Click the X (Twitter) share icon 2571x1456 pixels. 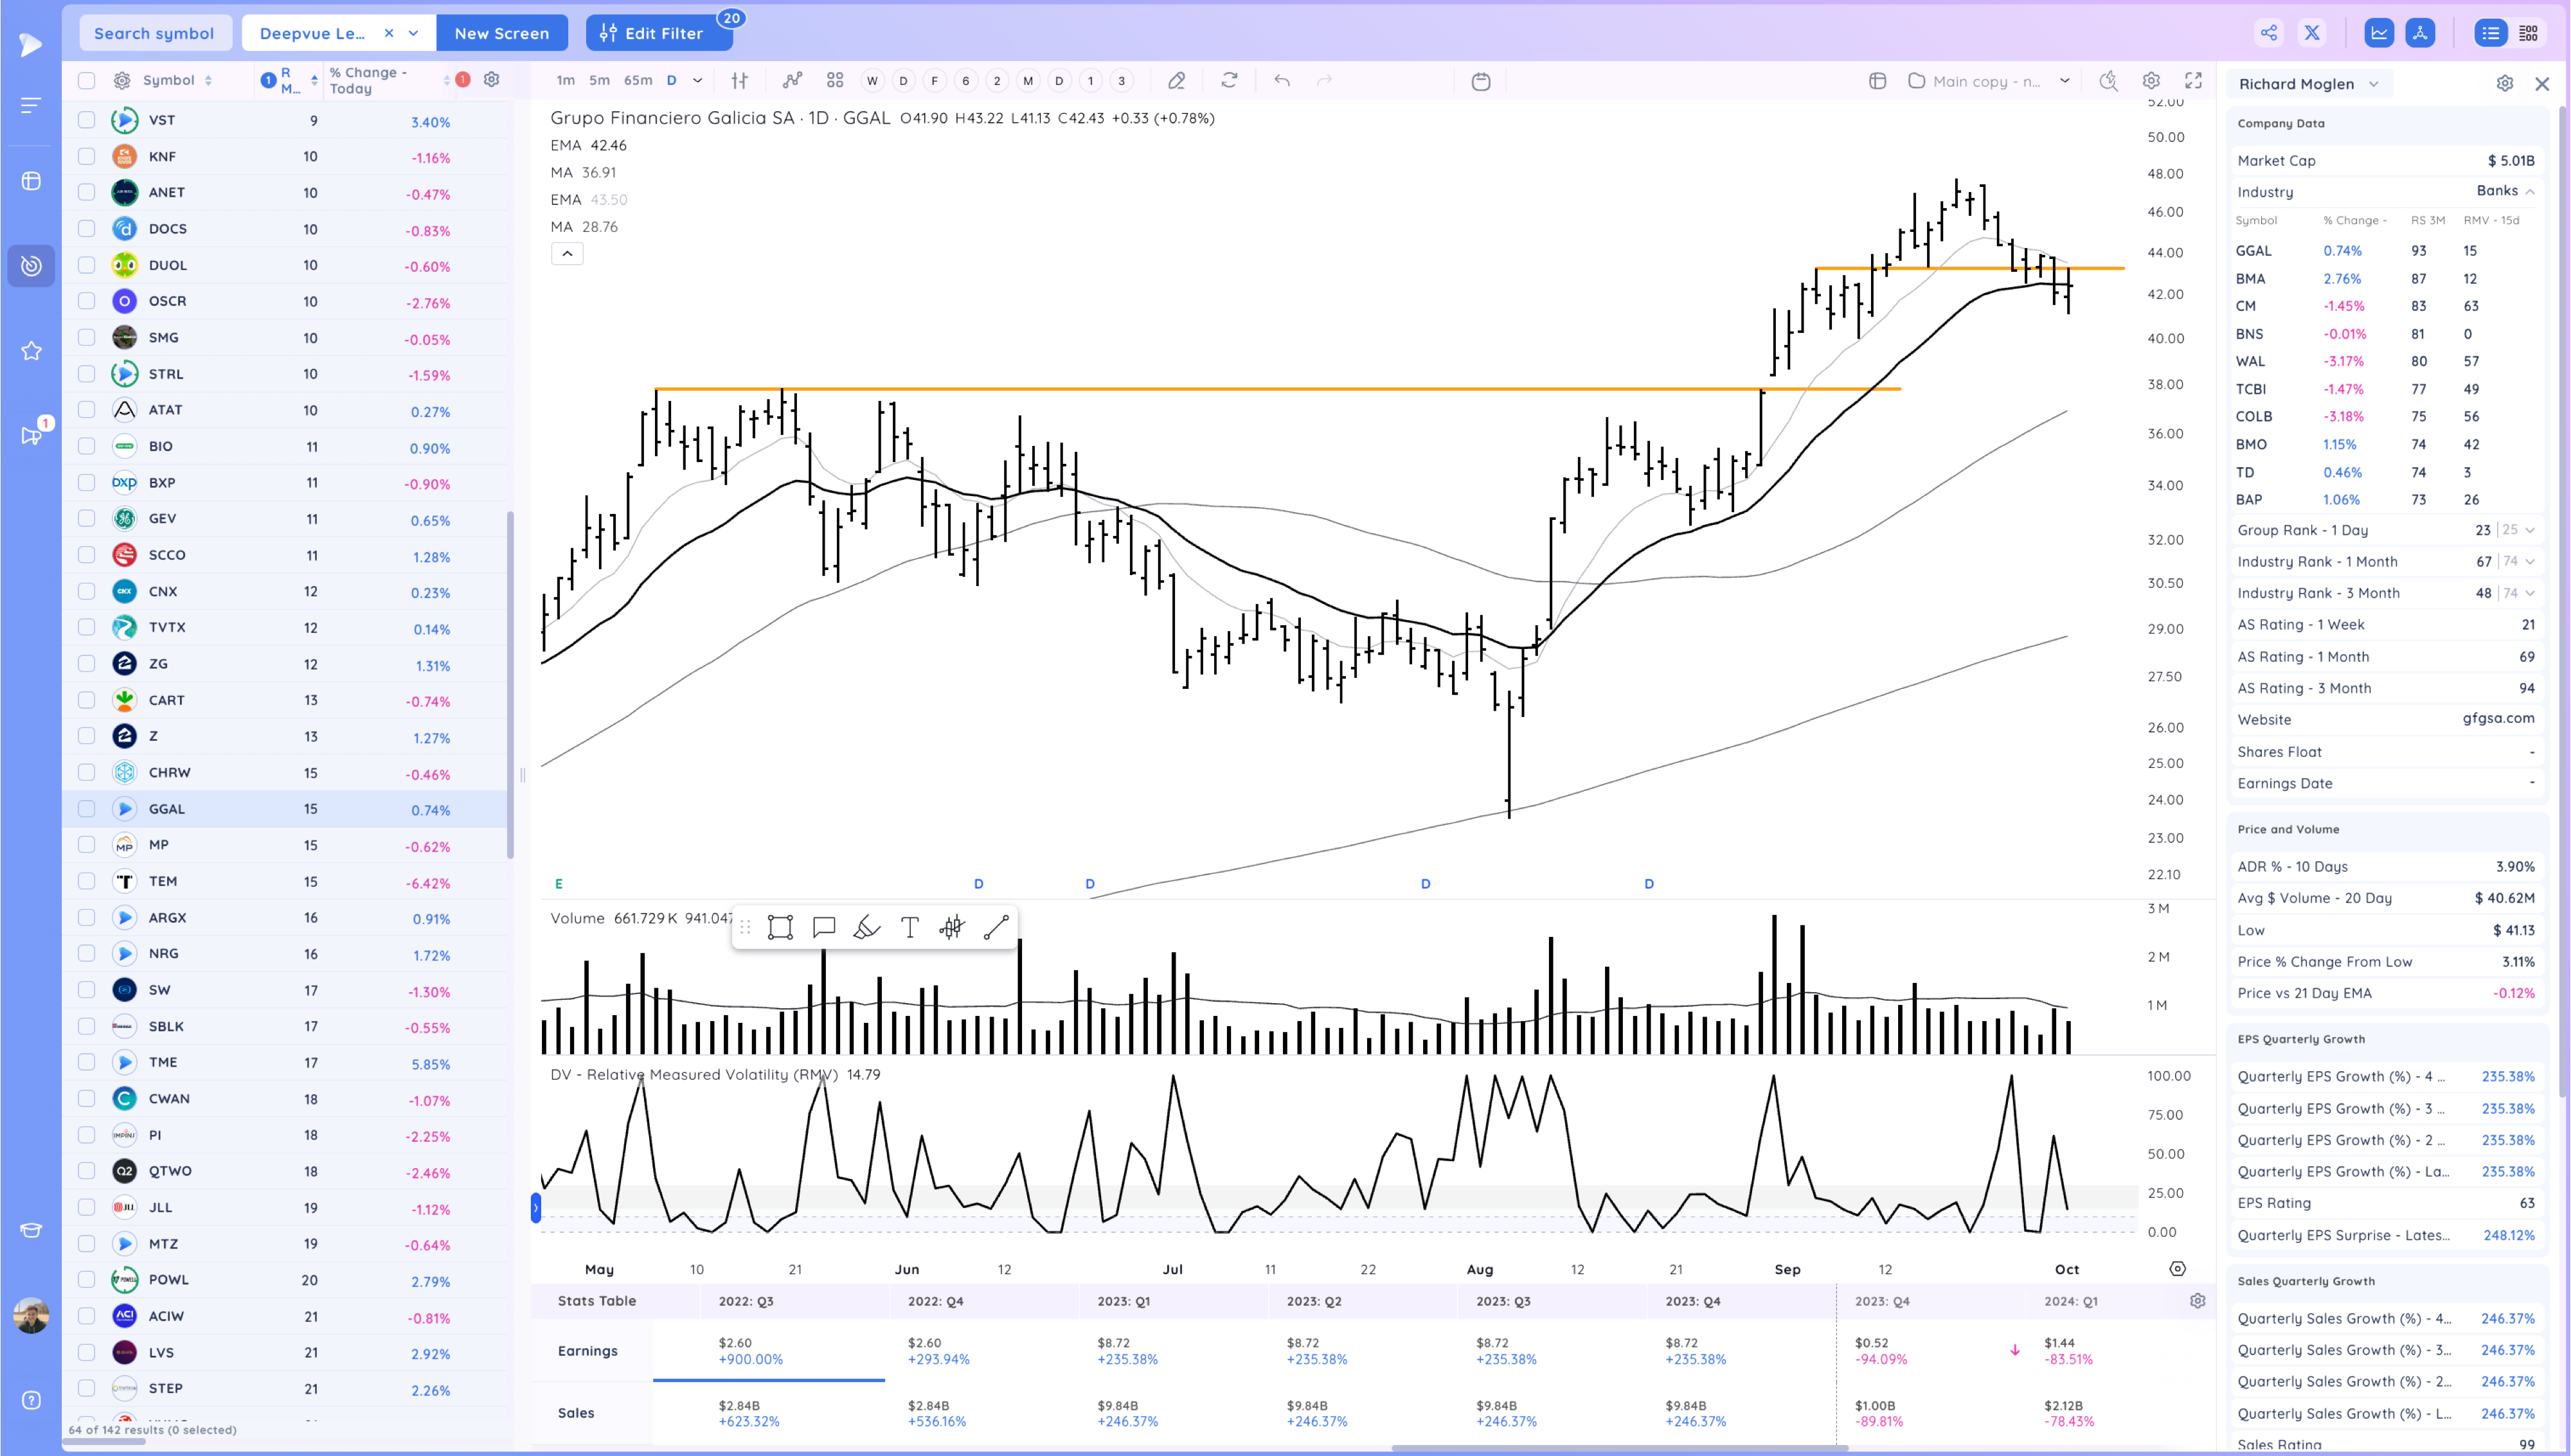[2312, 33]
